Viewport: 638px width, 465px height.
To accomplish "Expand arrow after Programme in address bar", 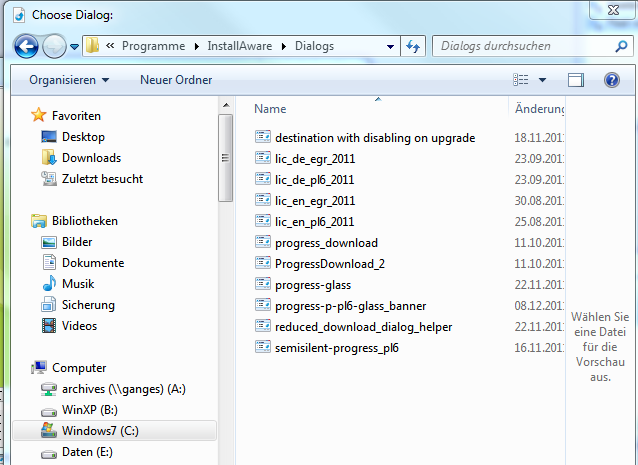I will click(x=197, y=46).
